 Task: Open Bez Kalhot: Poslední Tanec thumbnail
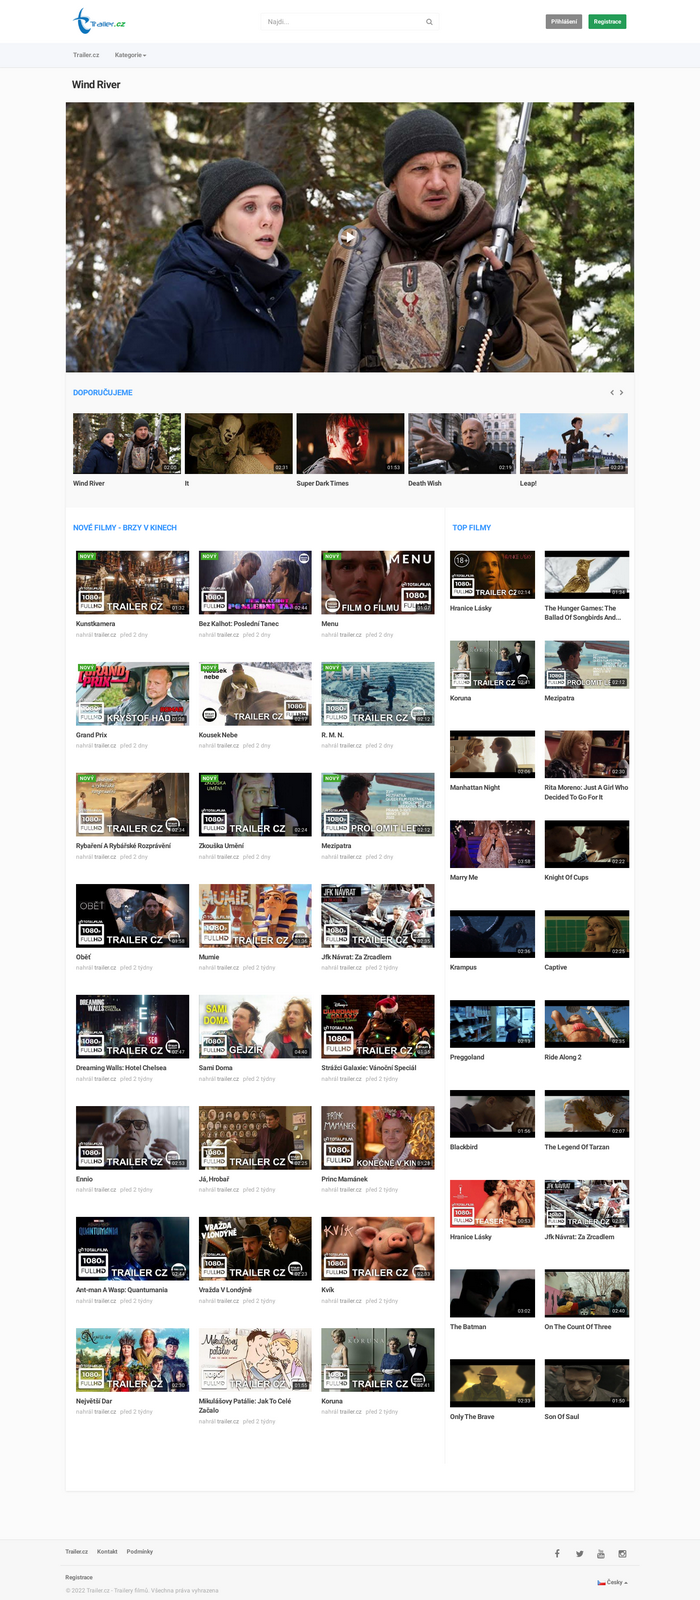pyautogui.click(x=255, y=582)
